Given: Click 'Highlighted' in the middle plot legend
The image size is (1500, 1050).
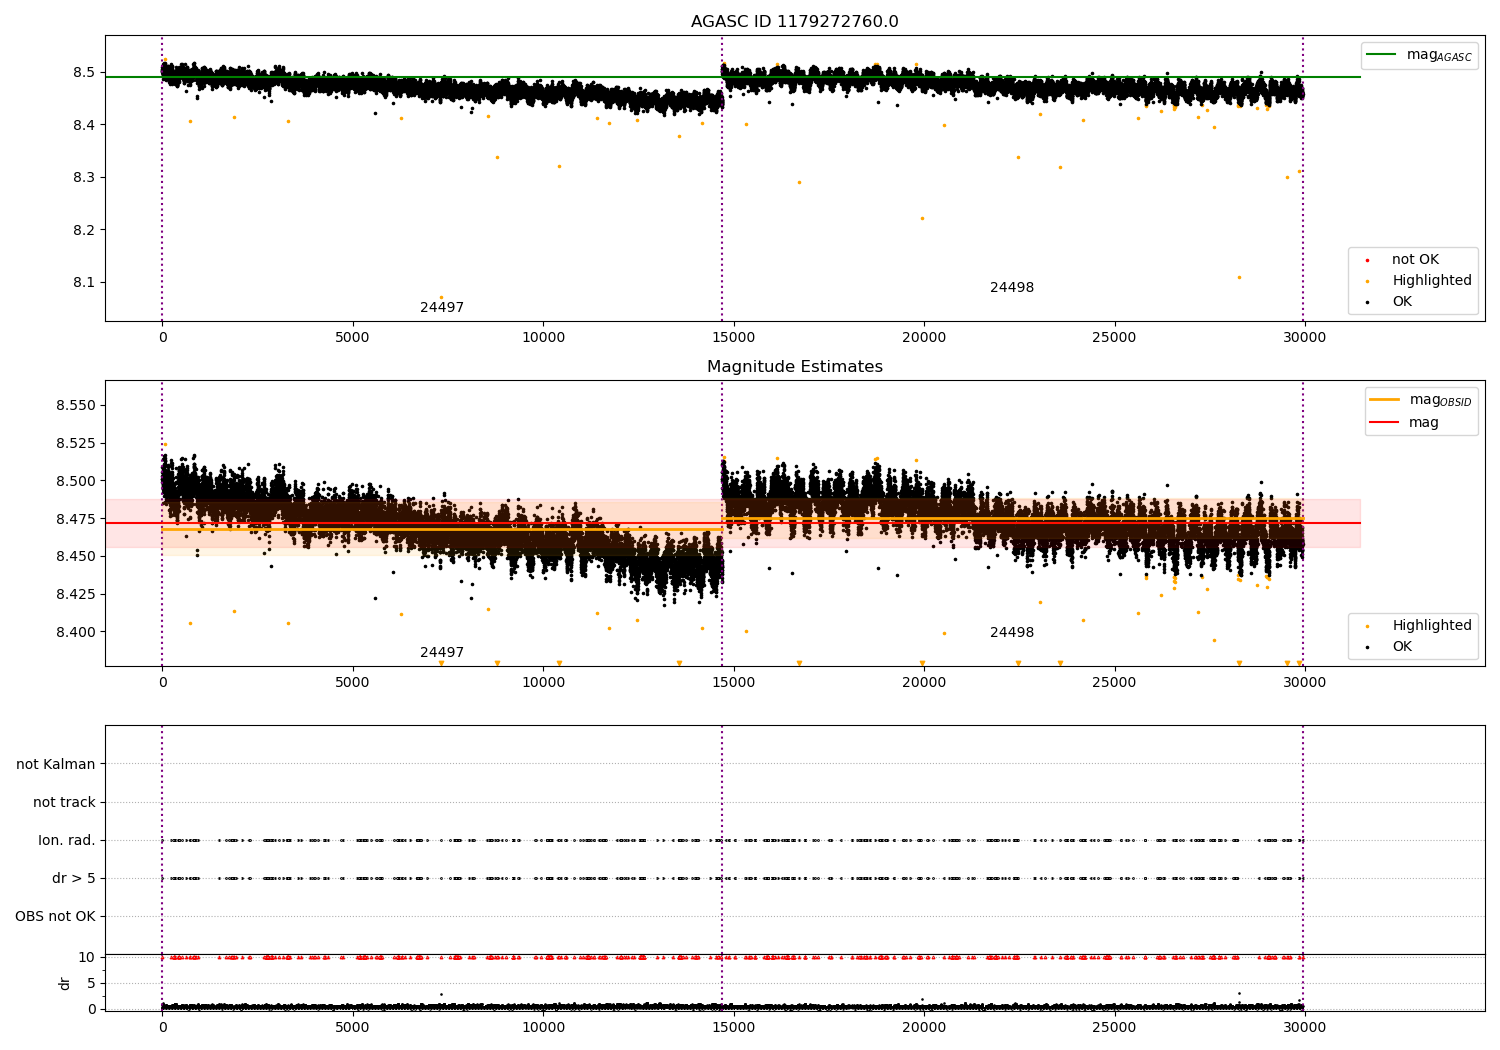Looking at the screenshot, I should (1432, 626).
